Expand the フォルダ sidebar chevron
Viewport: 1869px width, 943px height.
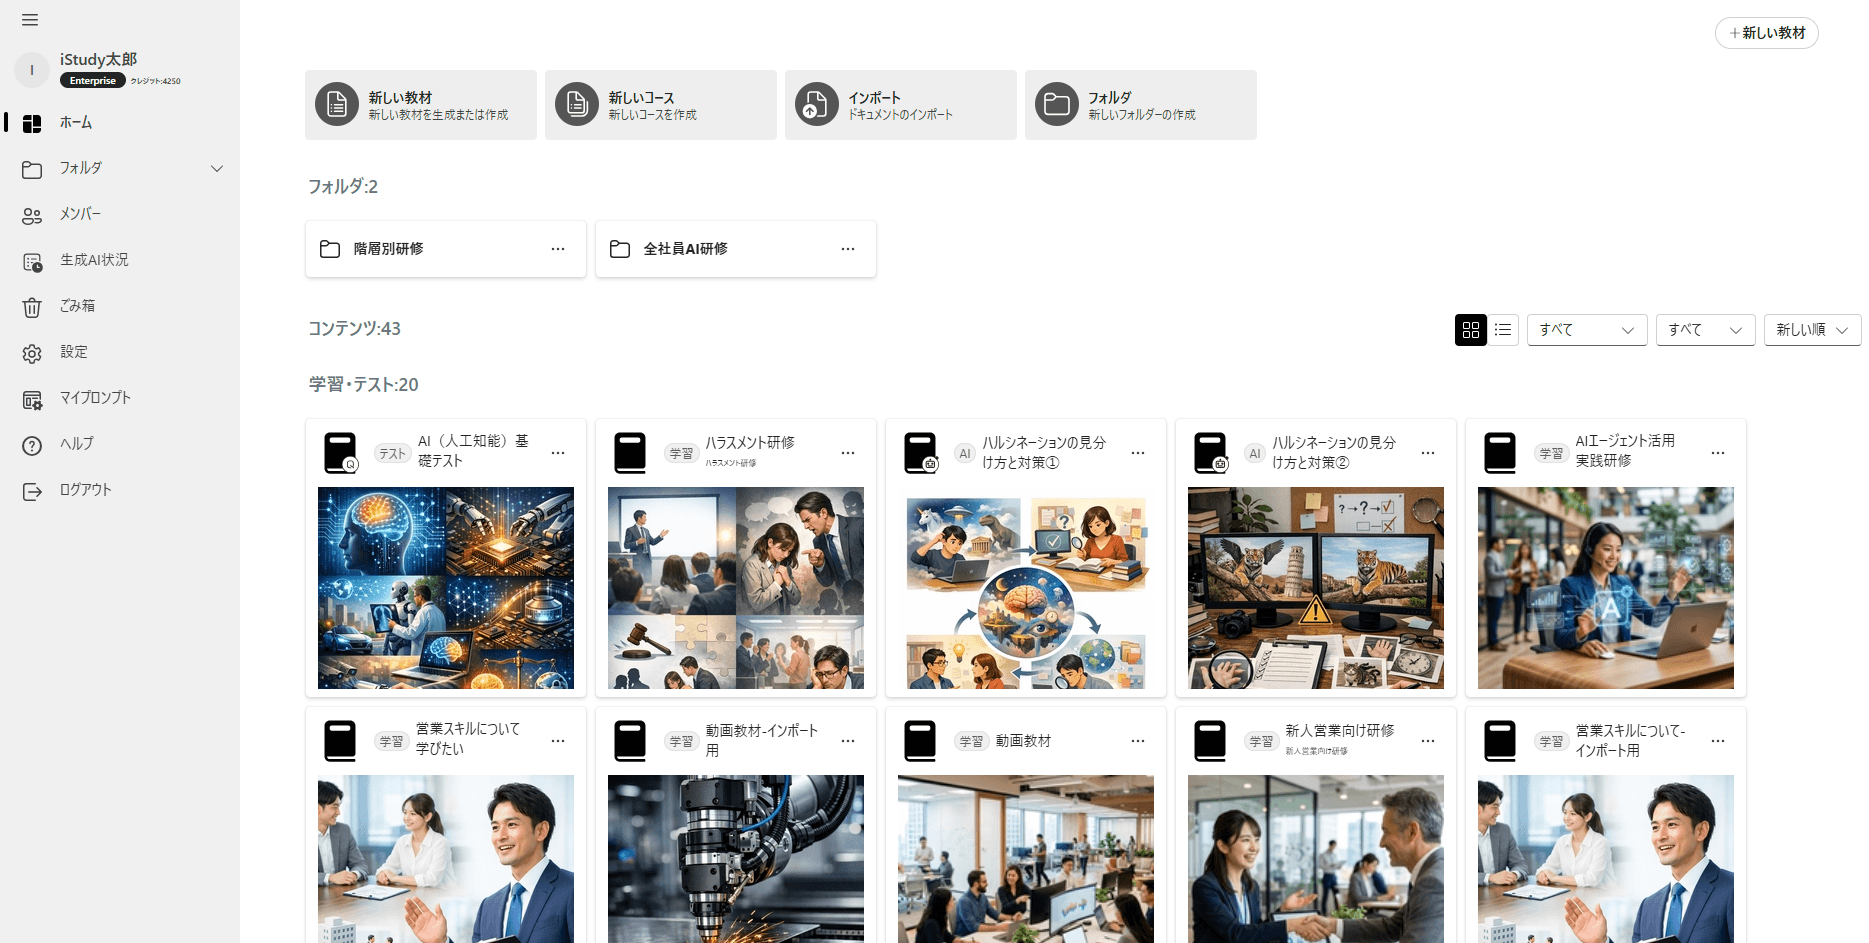(217, 169)
